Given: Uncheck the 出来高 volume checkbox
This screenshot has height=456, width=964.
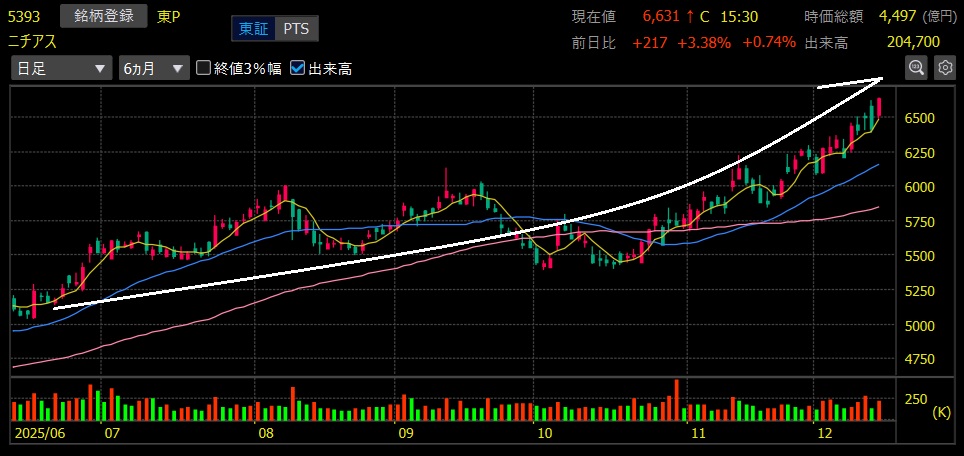Looking at the screenshot, I should click(x=297, y=68).
